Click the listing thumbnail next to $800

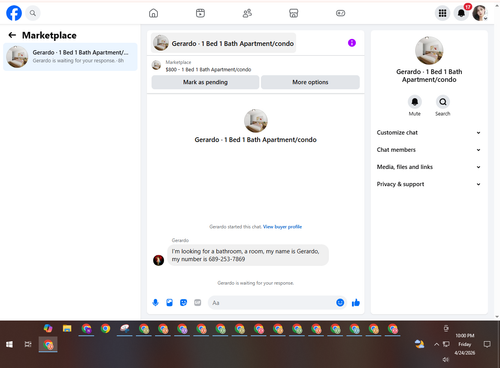tap(156, 65)
